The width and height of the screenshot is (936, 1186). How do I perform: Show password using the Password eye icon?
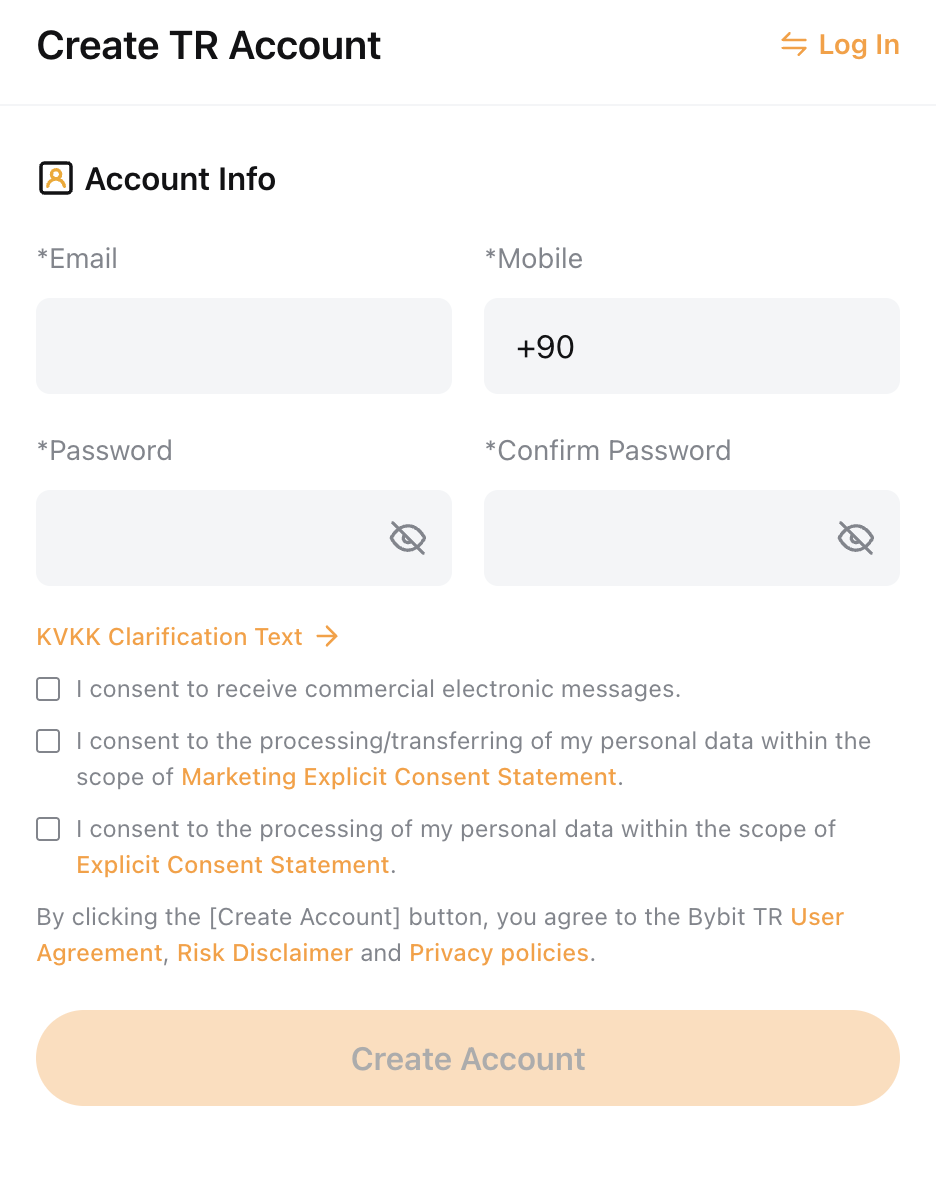408,538
